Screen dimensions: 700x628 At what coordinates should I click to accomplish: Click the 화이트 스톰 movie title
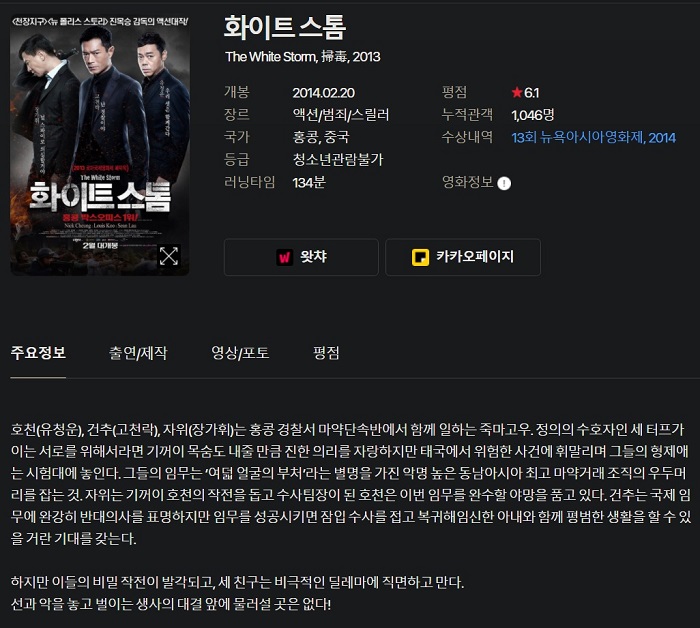285,27
